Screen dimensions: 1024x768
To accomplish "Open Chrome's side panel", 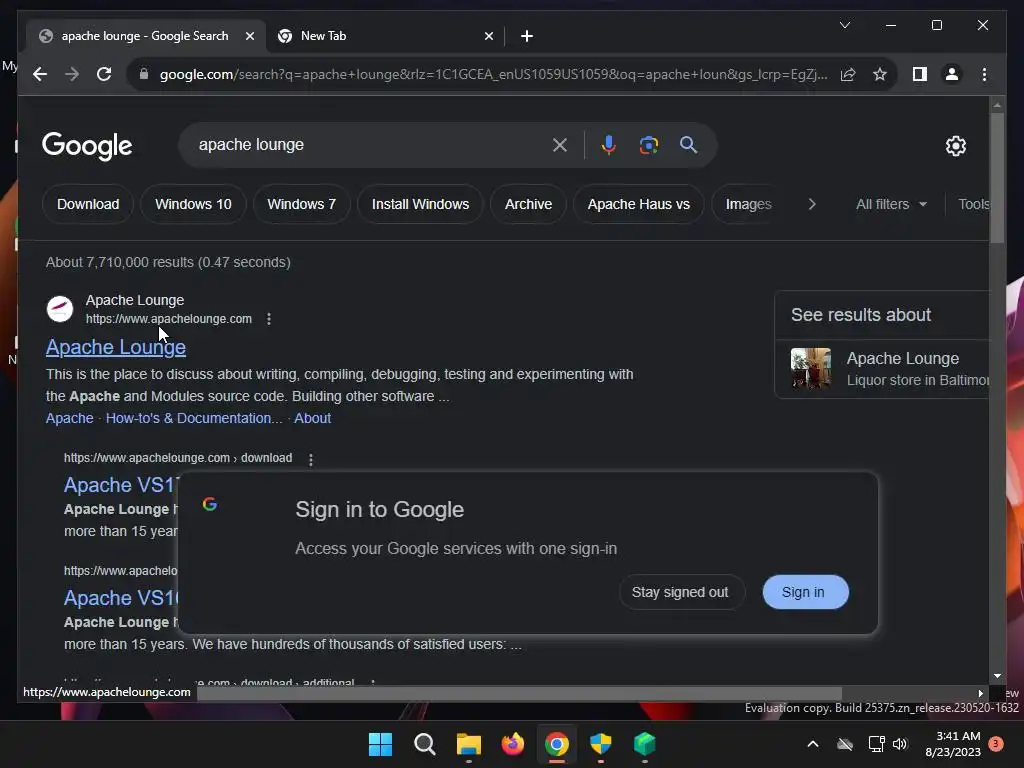I will click(920, 74).
